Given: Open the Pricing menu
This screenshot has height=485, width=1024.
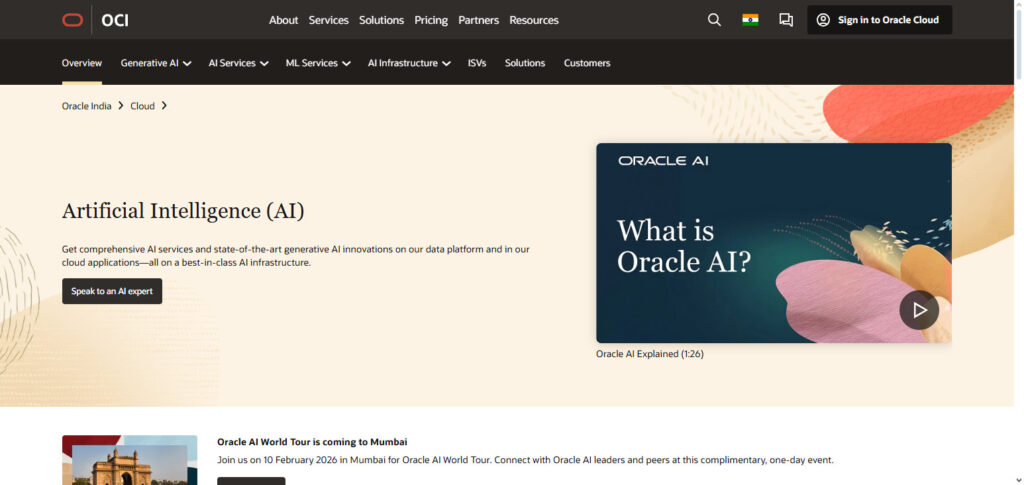Looking at the screenshot, I should [431, 20].
